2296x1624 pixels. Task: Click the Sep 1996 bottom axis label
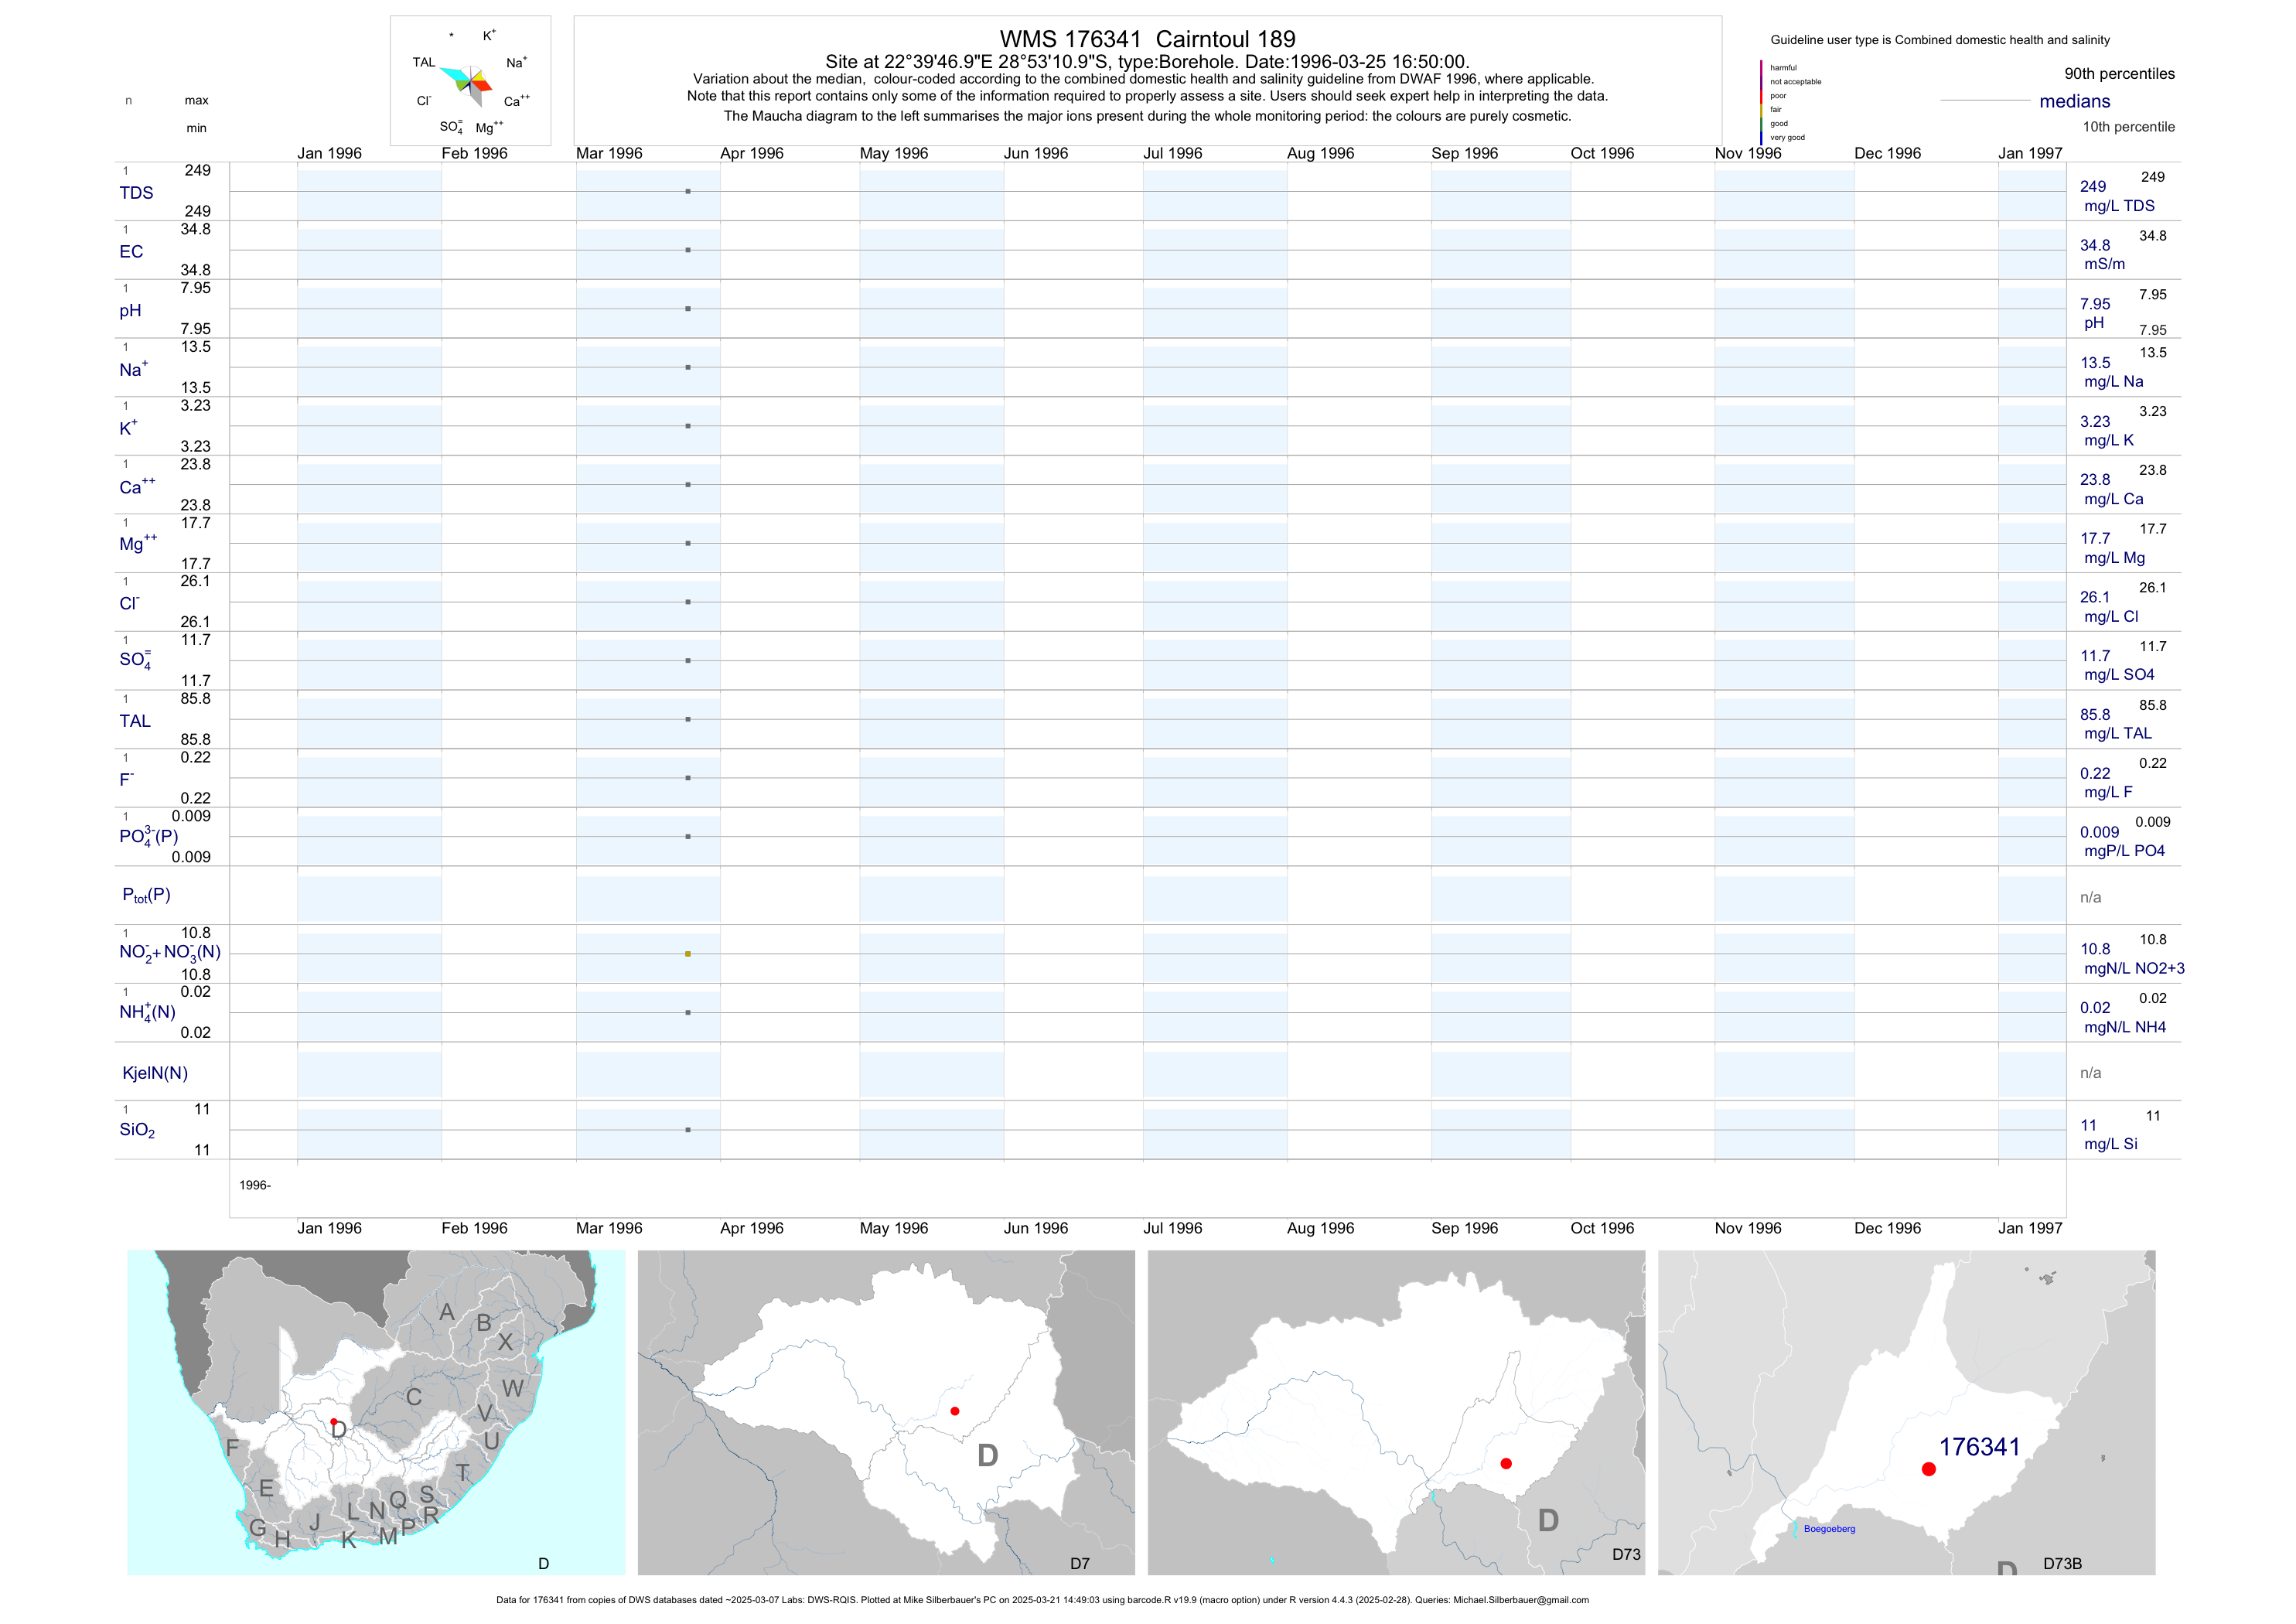click(1464, 1228)
